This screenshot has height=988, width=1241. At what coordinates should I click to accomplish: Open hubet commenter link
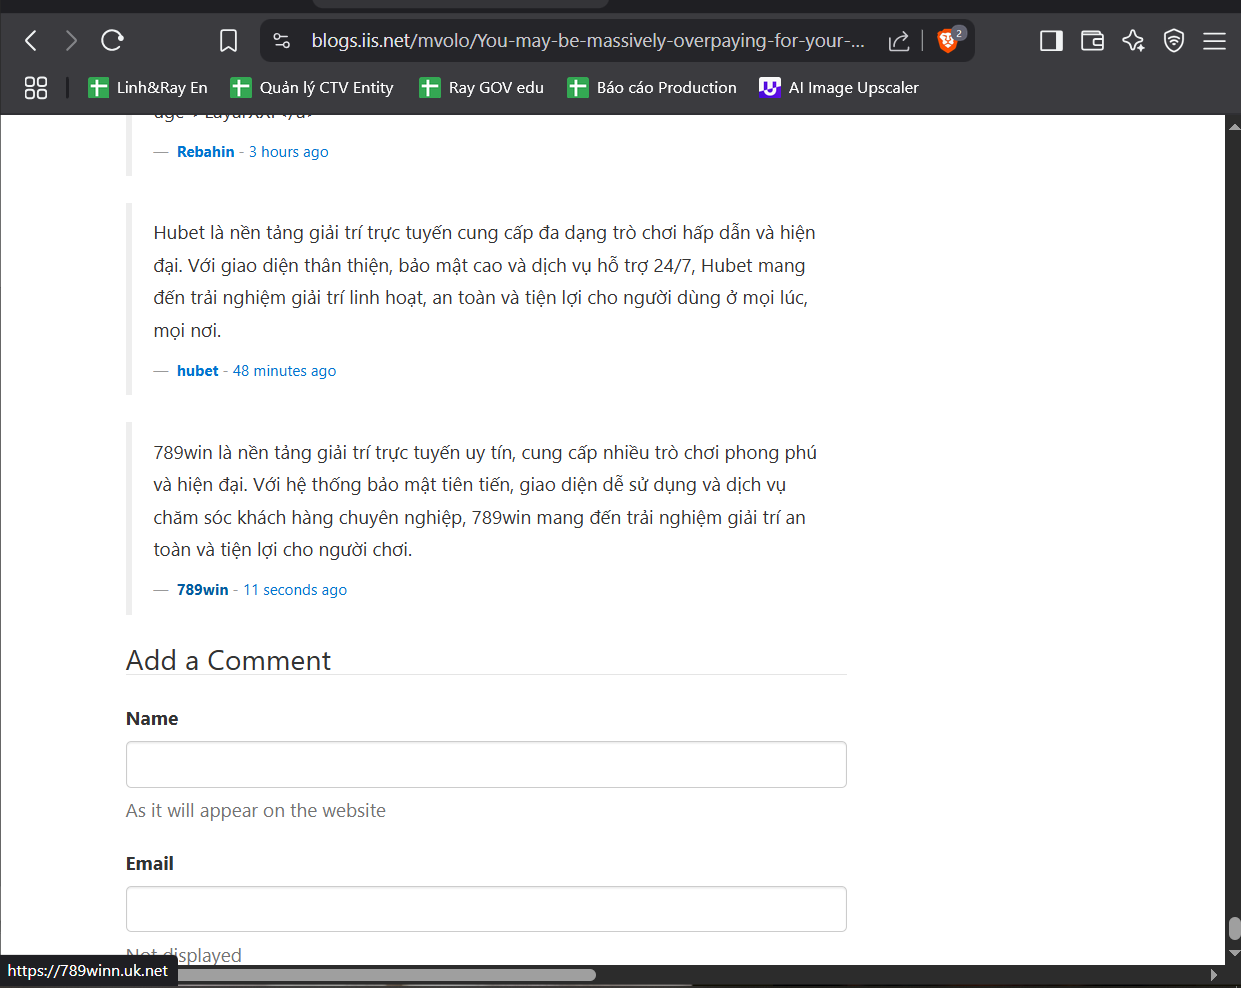coord(197,371)
